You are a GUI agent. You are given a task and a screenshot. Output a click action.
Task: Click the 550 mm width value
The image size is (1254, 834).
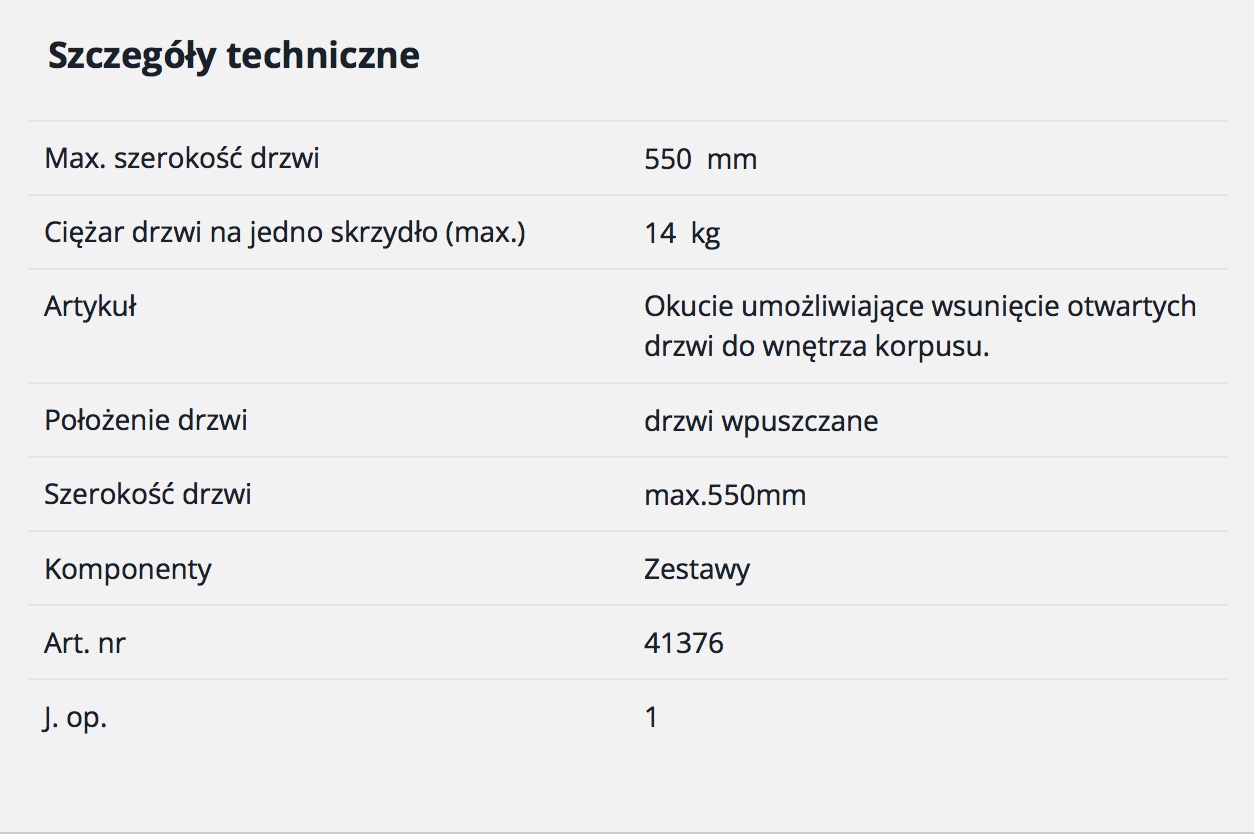tap(701, 159)
